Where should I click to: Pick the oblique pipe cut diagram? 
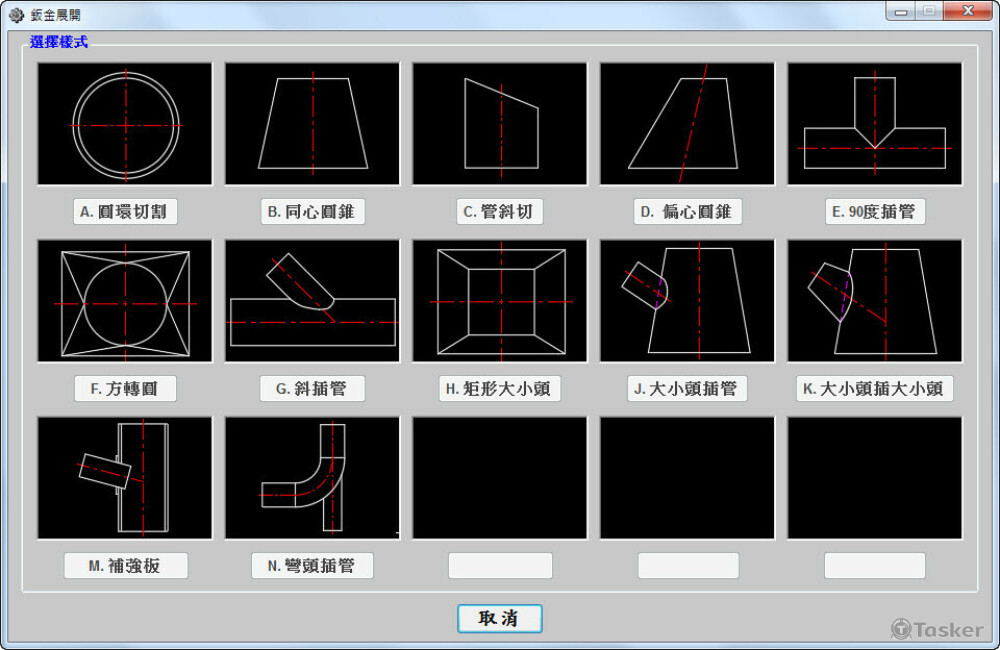point(500,124)
